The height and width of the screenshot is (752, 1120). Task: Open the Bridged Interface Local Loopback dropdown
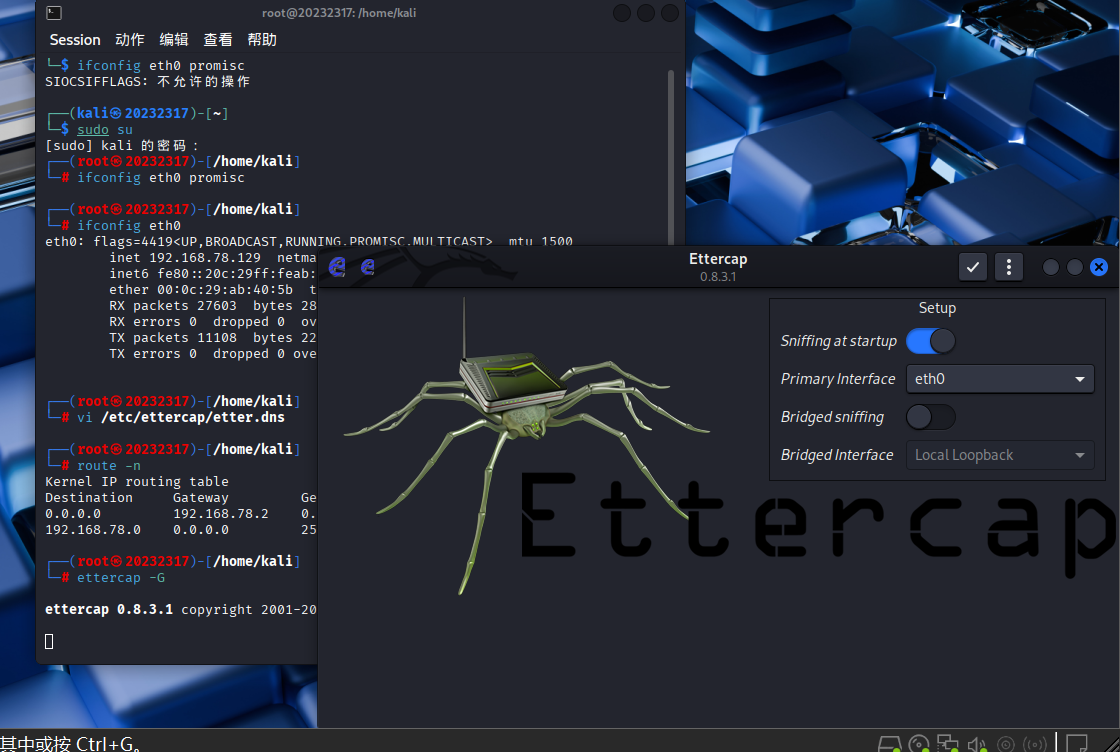point(999,455)
